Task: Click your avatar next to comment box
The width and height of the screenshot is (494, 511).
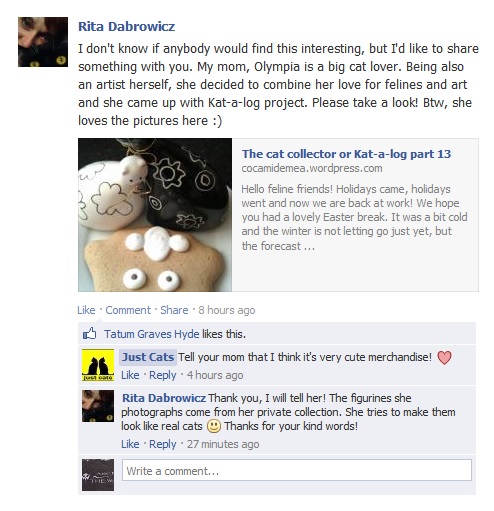Action: (x=98, y=475)
